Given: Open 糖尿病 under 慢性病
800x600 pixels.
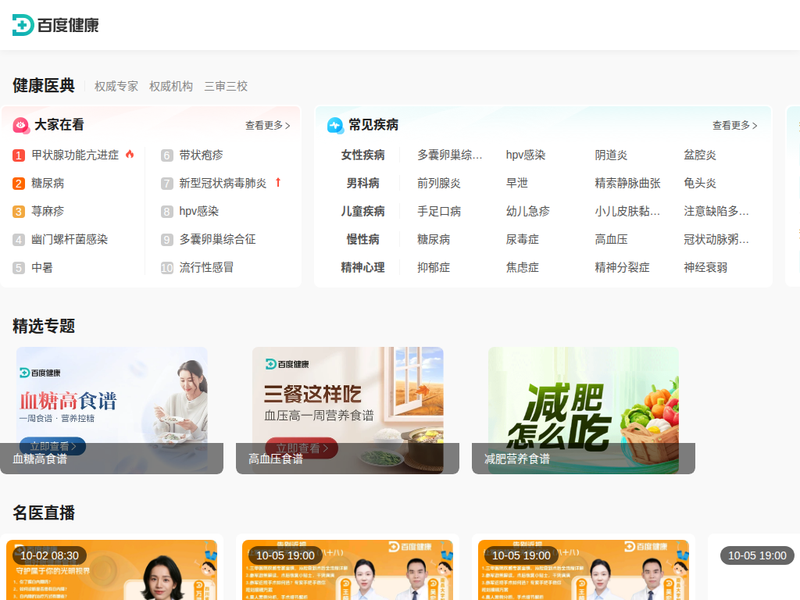Looking at the screenshot, I should pyautogui.click(x=434, y=239).
